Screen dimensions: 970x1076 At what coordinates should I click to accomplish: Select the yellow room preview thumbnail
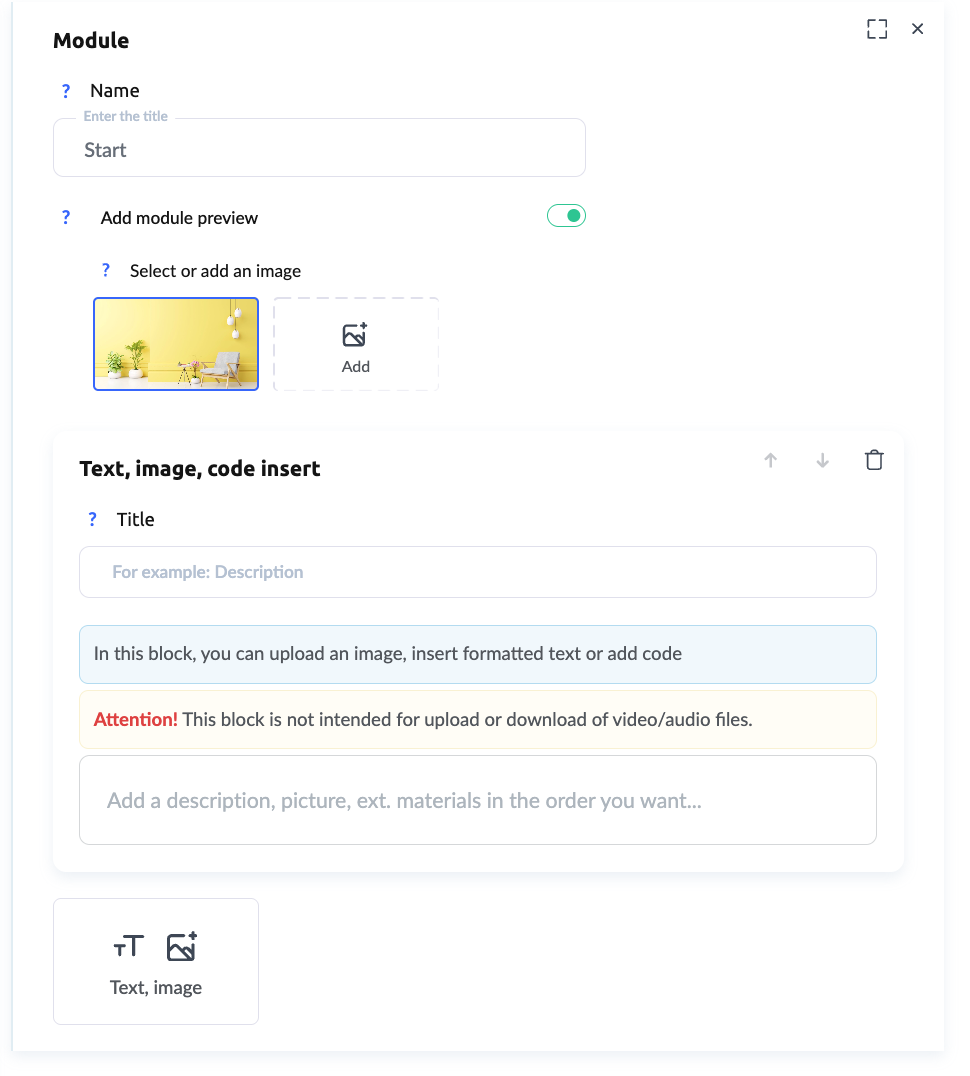(x=176, y=343)
